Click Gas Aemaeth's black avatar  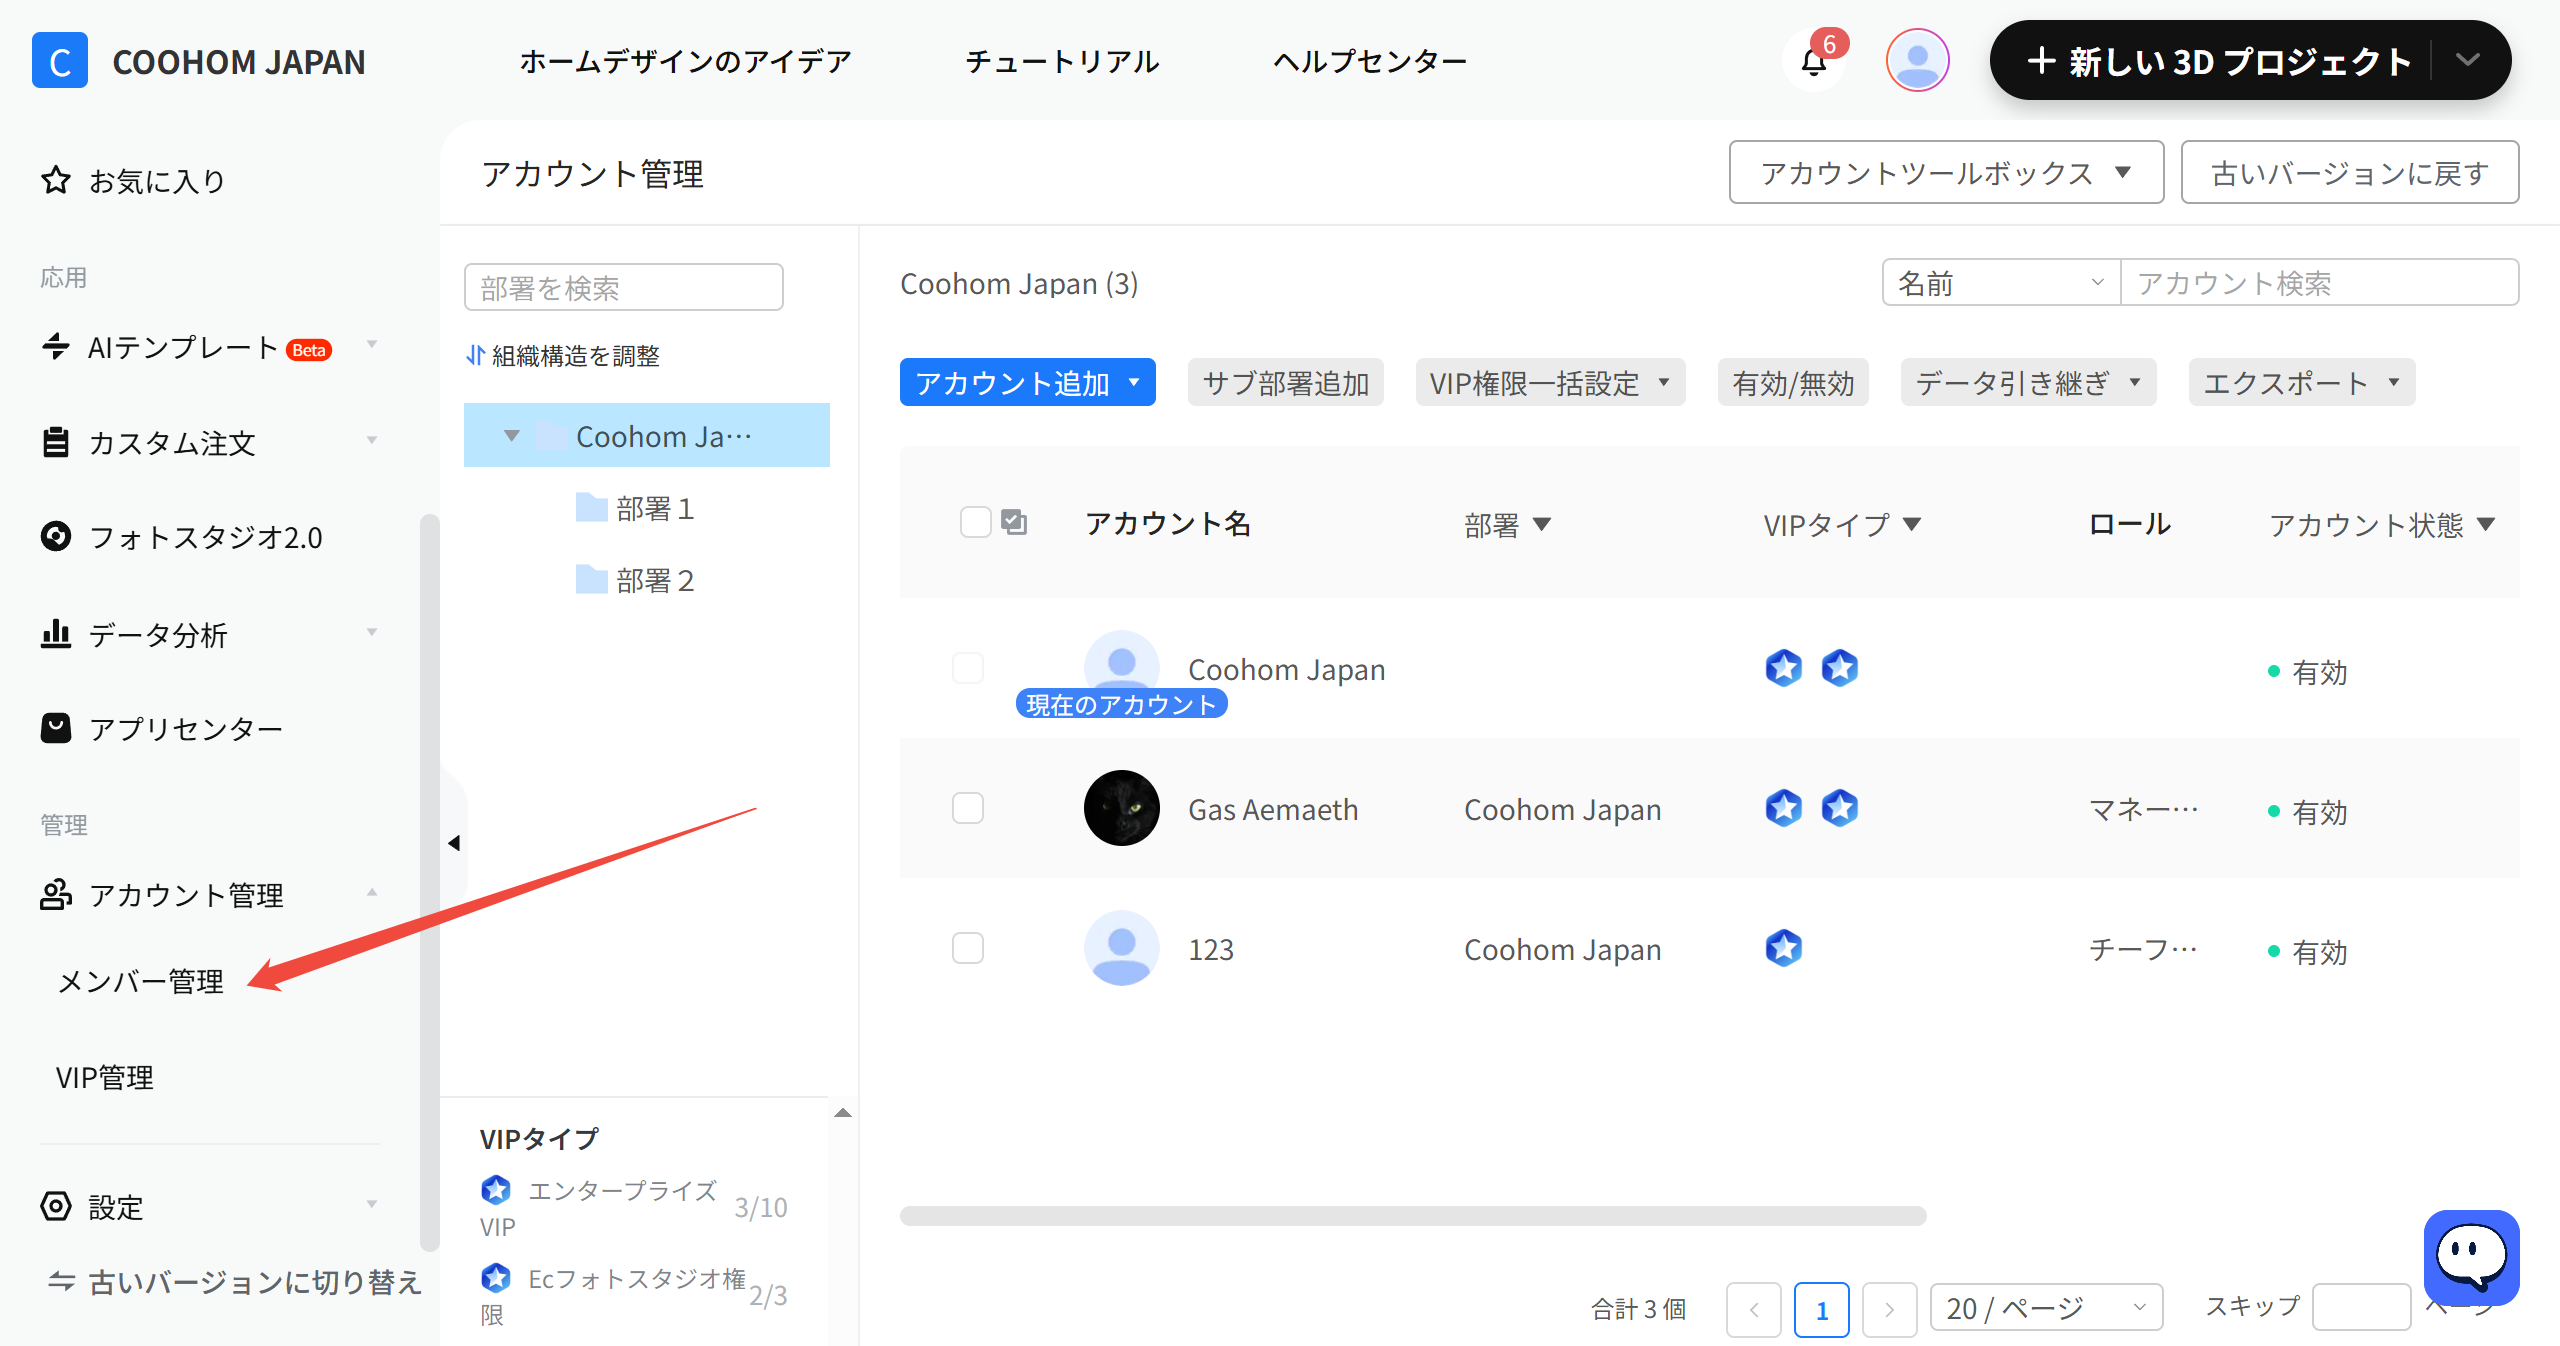click(x=1122, y=808)
